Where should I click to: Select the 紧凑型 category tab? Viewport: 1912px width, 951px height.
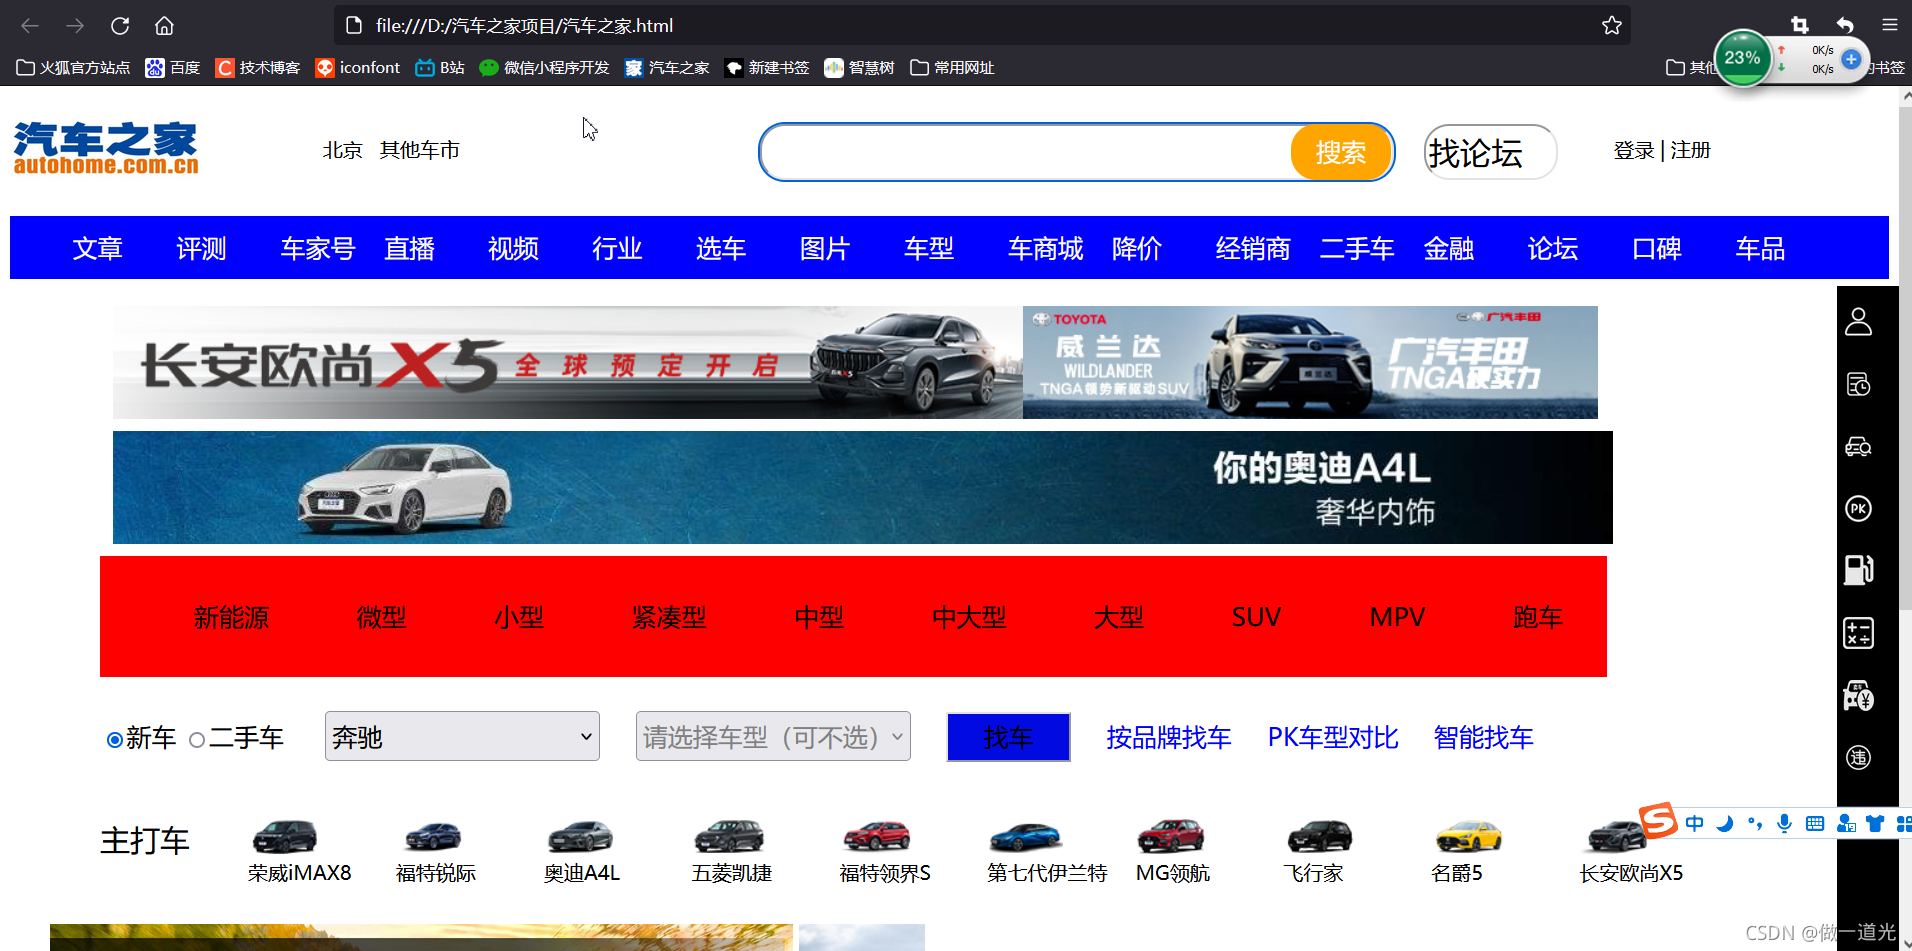tap(669, 617)
